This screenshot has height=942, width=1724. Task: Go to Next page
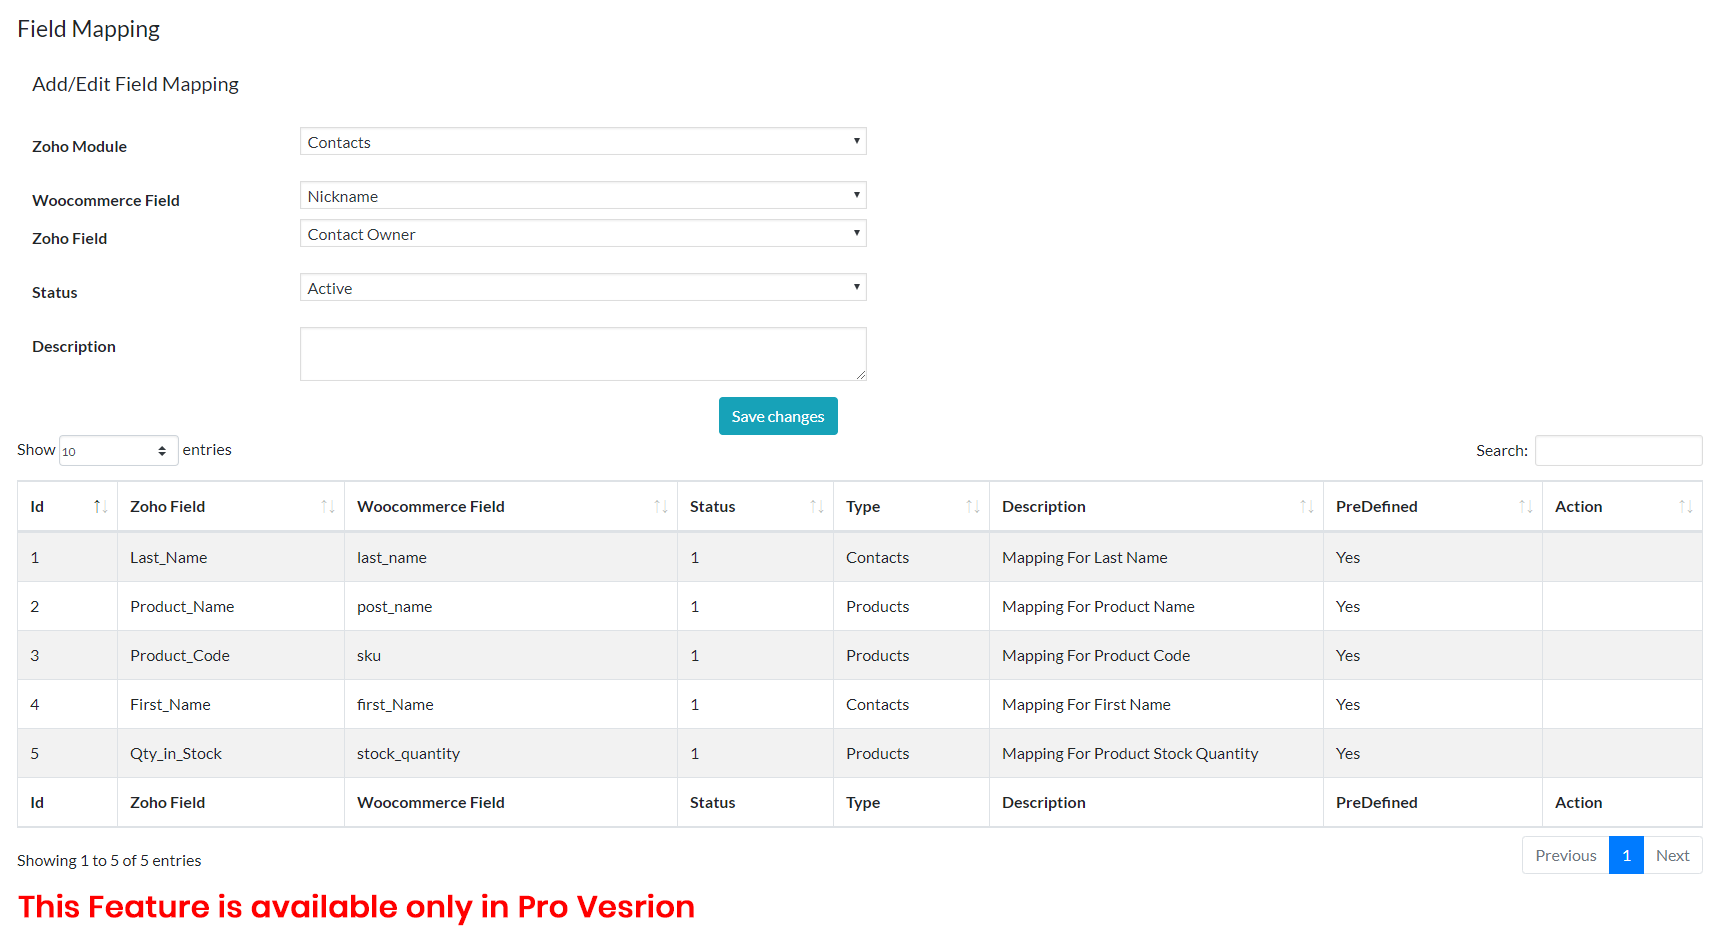(1672, 855)
